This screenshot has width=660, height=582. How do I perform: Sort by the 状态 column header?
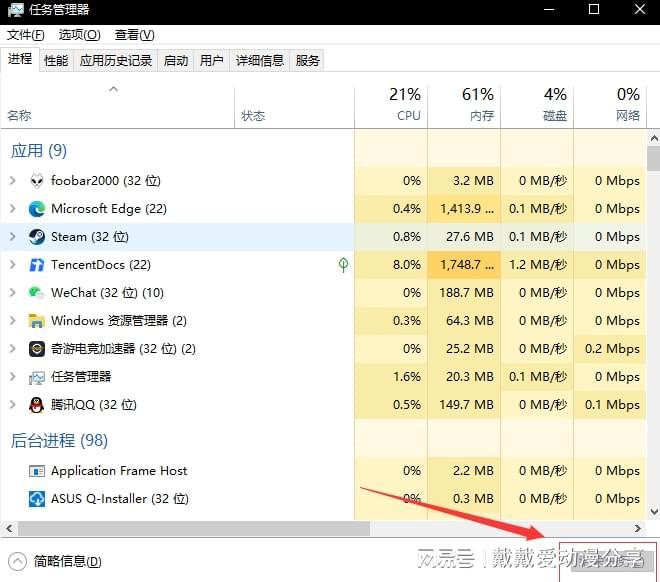pyautogui.click(x=294, y=107)
